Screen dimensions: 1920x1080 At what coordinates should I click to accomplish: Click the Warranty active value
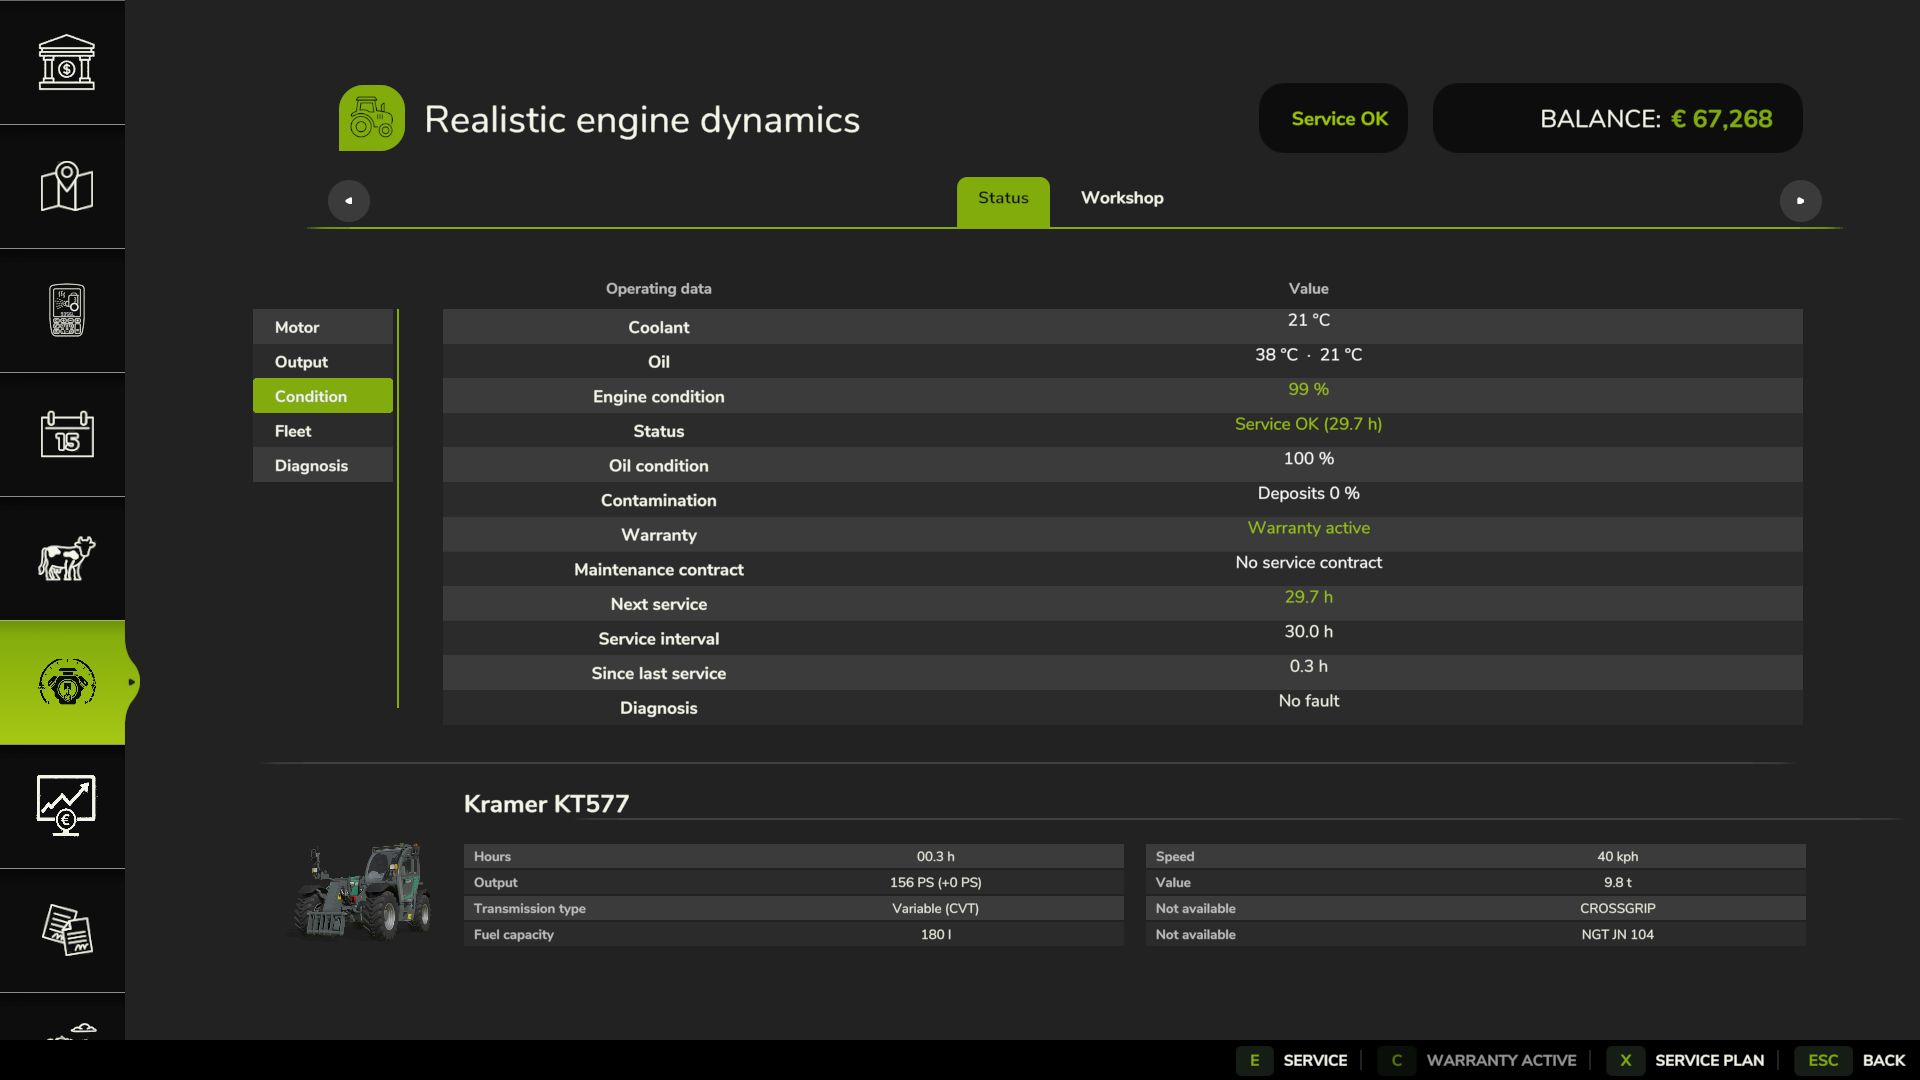pos(1308,528)
